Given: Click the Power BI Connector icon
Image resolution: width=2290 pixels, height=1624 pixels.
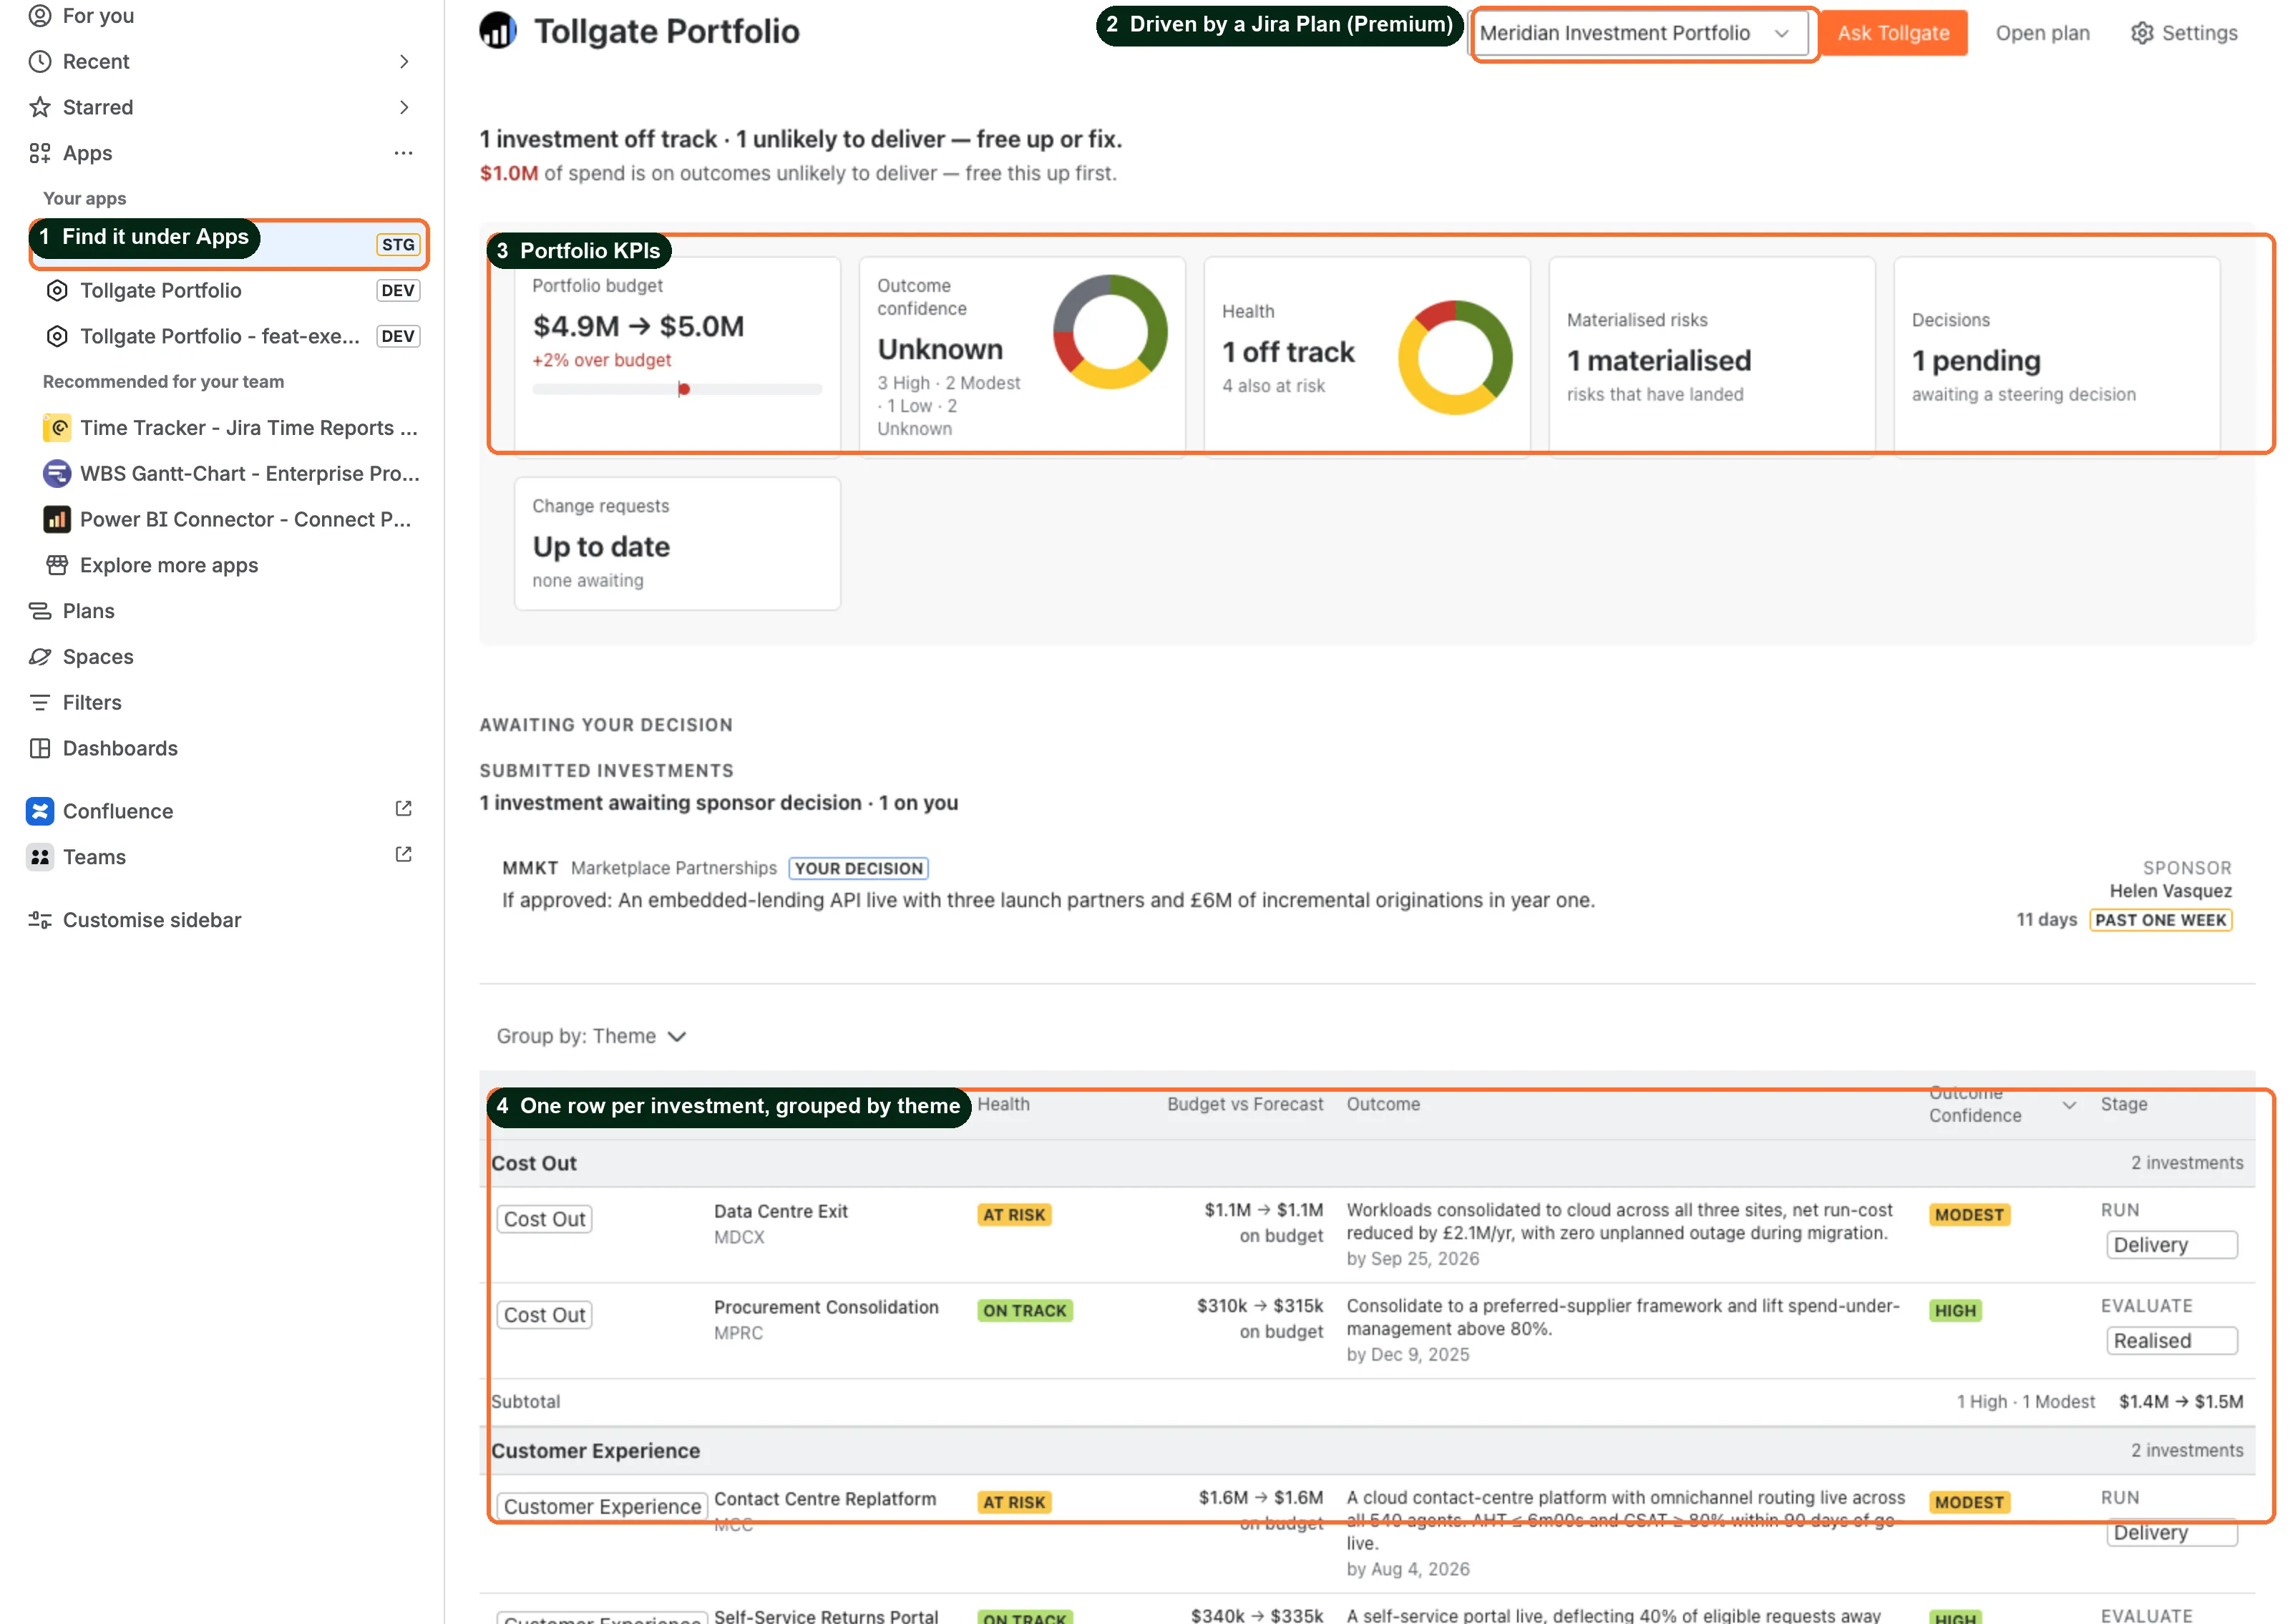Looking at the screenshot, I should [57, 519].
